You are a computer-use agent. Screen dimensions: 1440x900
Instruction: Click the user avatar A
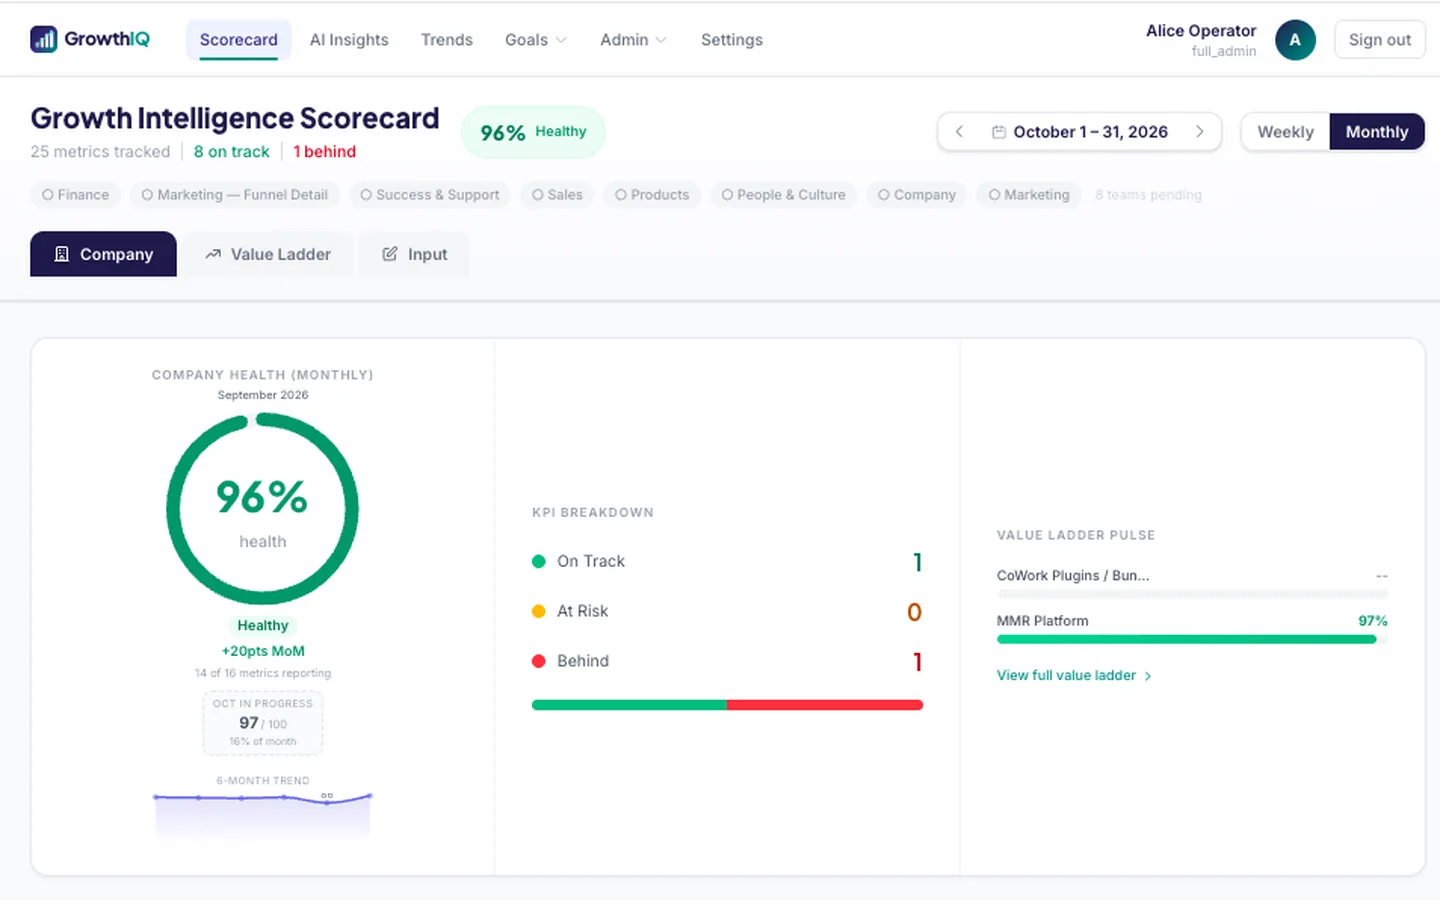[x=1295, y=40]
